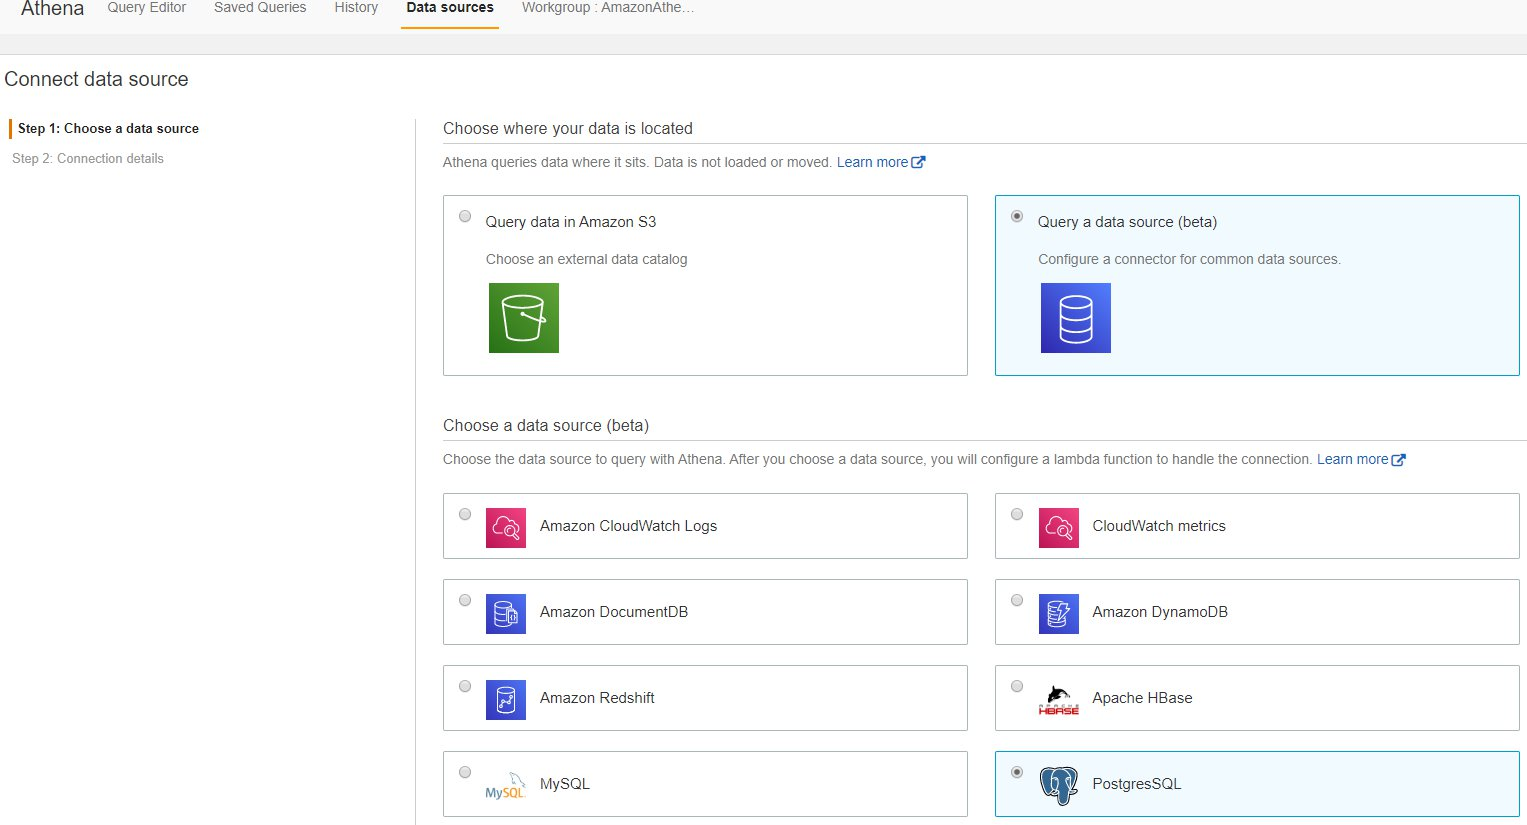Choose CloudWatch metrics radio button

[1017, 514]
